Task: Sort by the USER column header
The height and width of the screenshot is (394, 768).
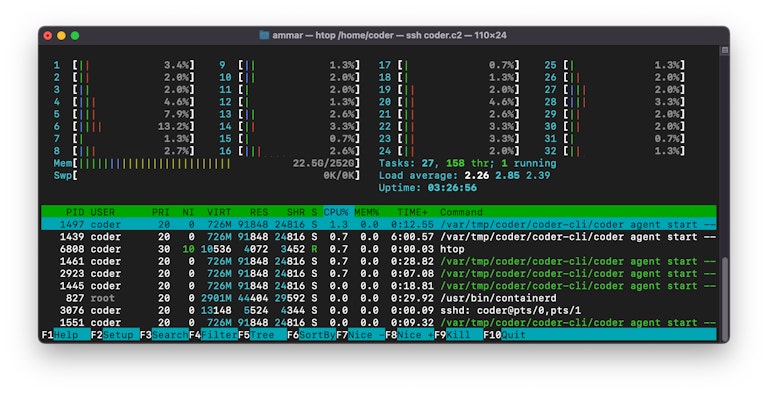Action: click(102, 212)
